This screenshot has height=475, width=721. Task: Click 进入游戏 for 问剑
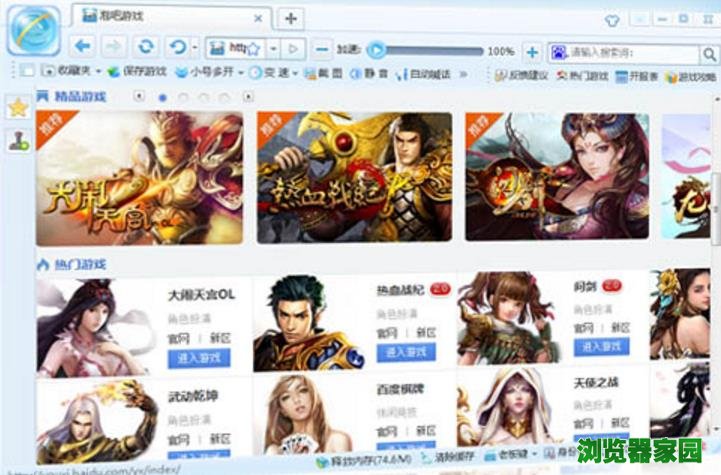(x=601, y=346)
